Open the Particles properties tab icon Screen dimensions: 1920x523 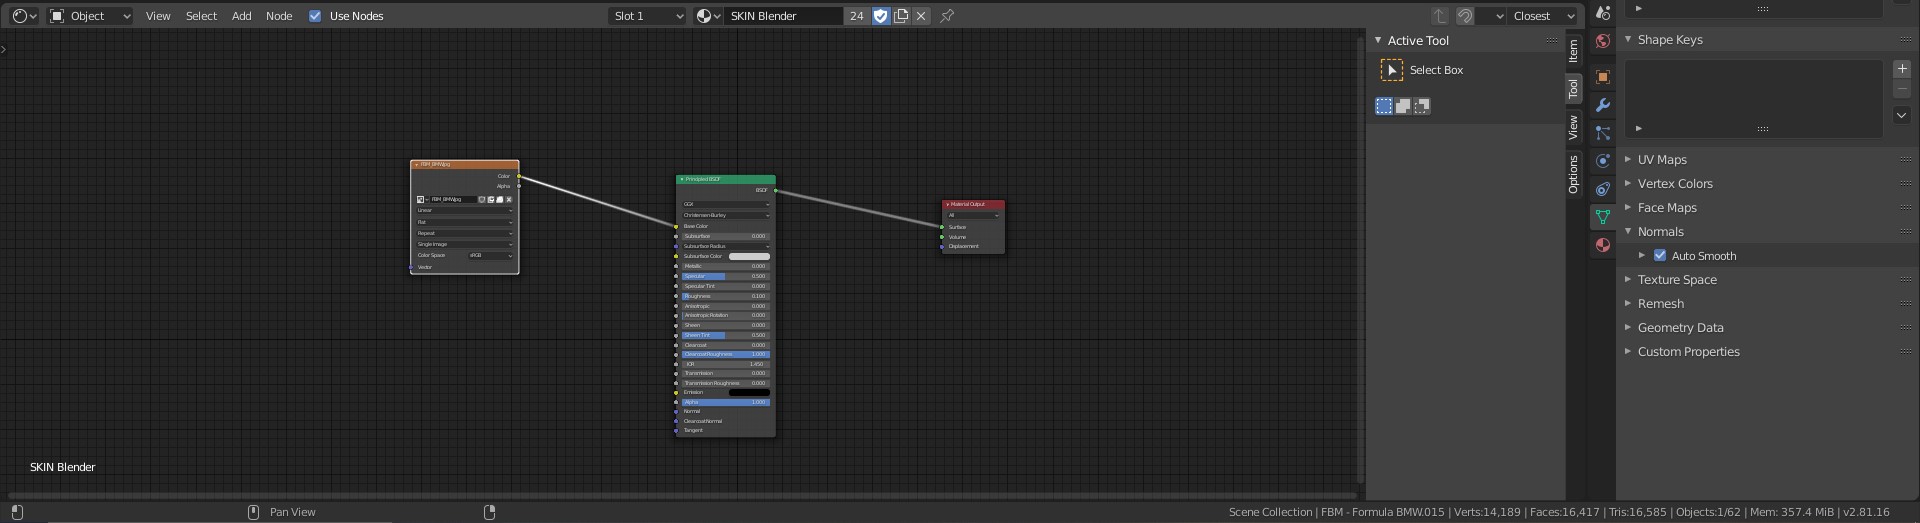tap(1602, 133)
